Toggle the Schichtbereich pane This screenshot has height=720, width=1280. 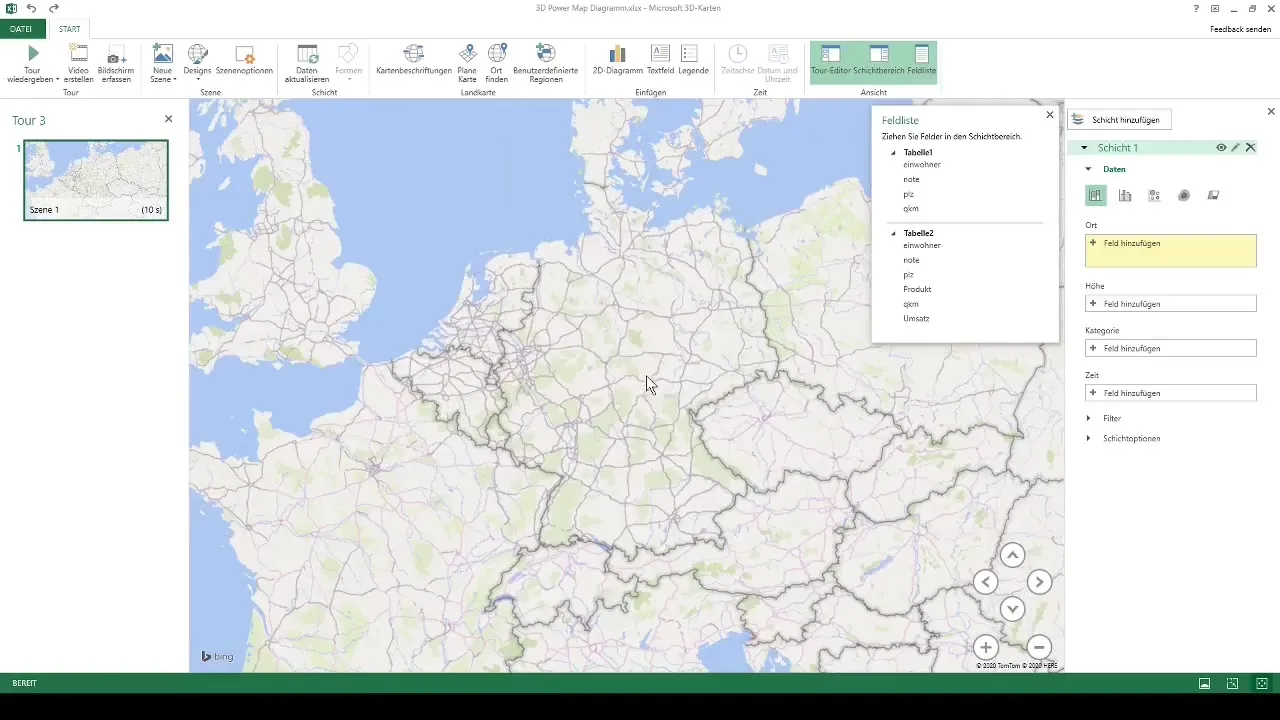879,62
